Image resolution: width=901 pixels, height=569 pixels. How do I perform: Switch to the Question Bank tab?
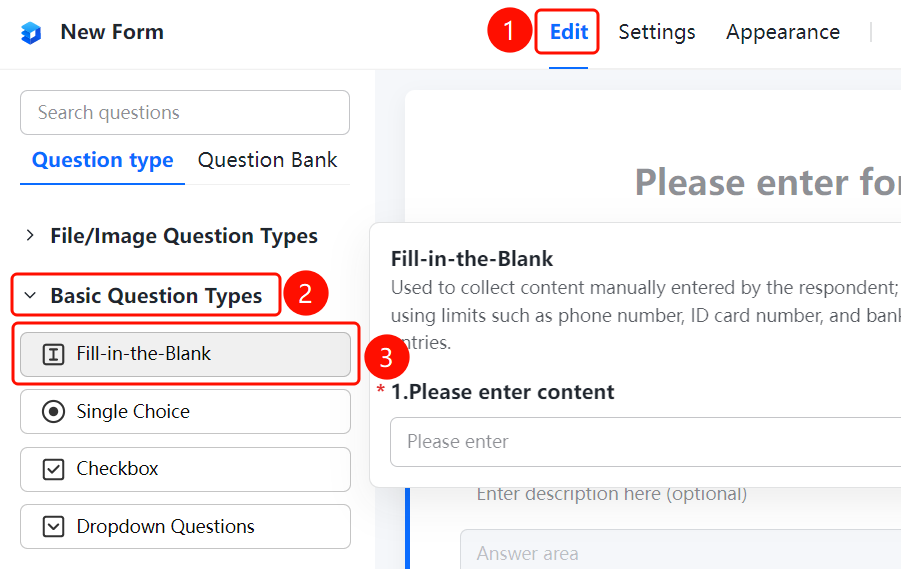coord(267,160)
